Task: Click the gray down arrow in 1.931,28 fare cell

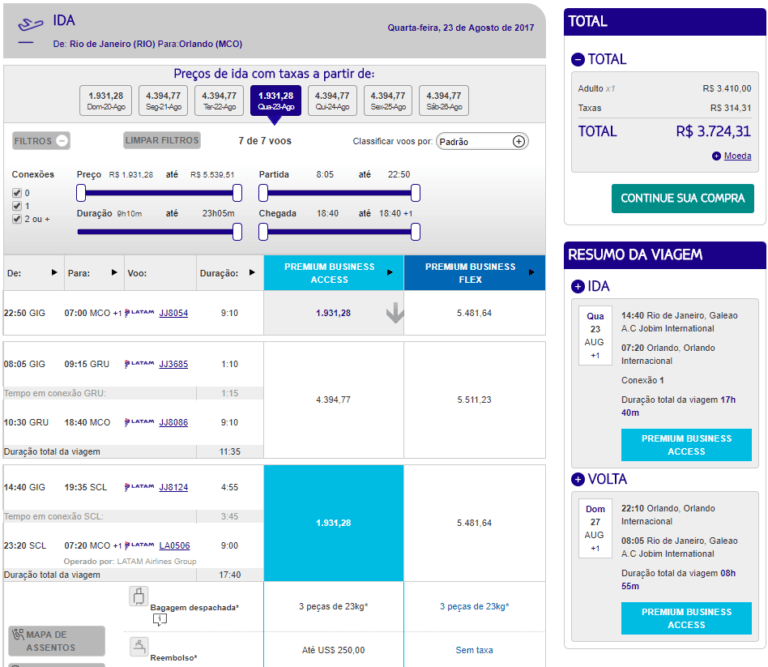Action: coord(395,314)
